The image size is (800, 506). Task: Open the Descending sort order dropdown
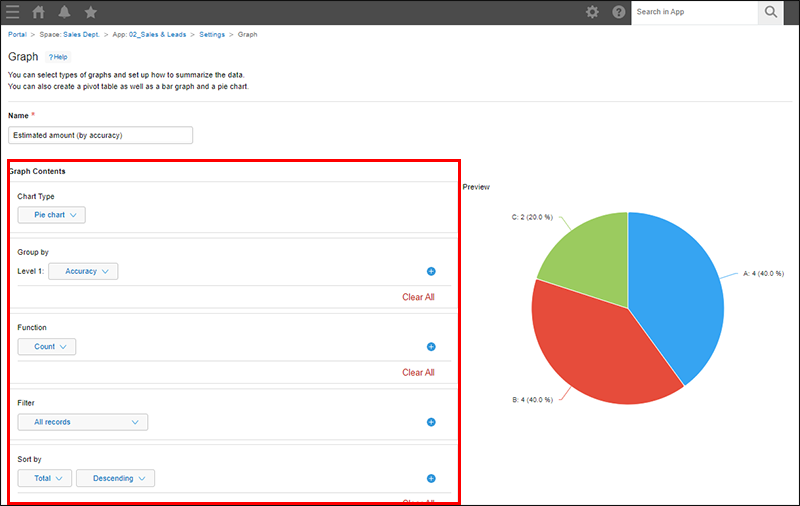pos(116,479)
